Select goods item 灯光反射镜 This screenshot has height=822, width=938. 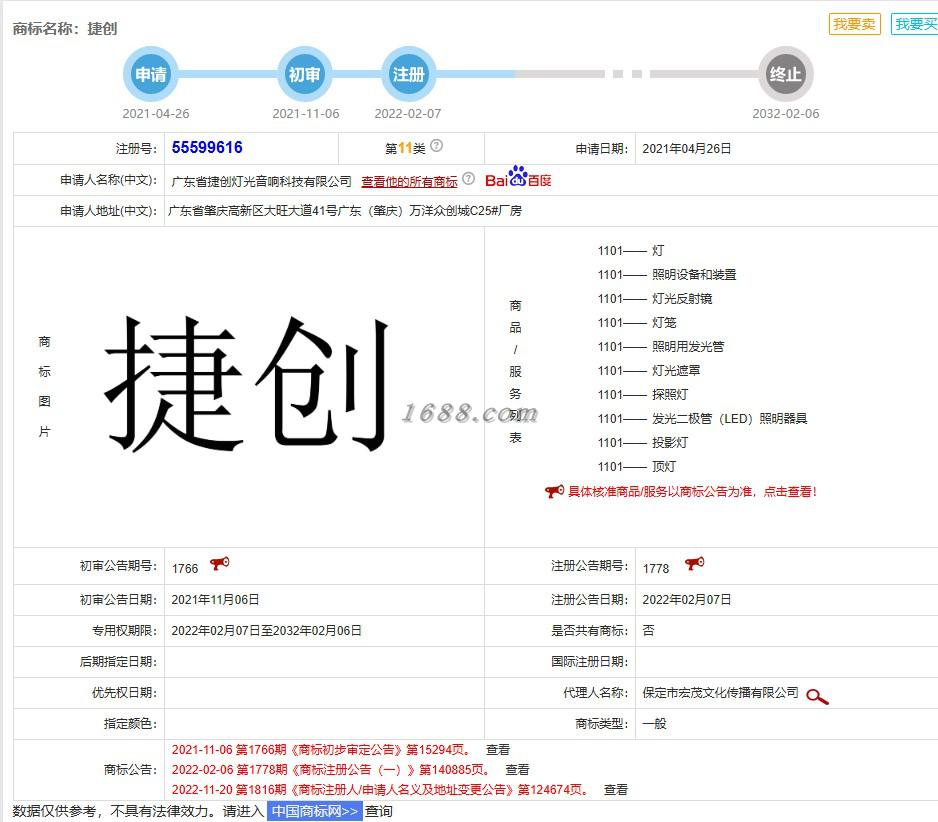[x=682, y=299]
